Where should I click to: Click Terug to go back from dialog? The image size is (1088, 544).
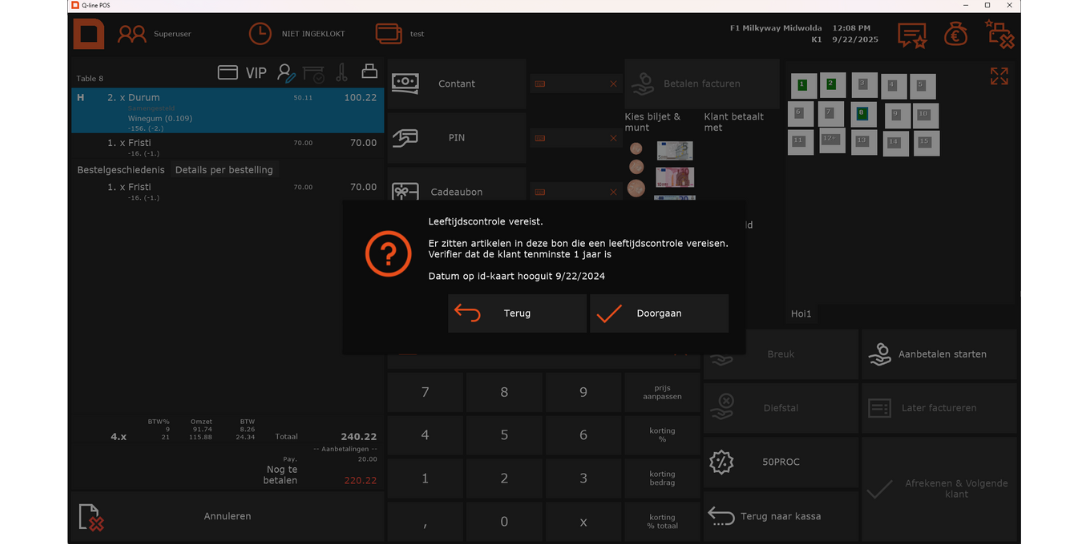(516, 313)
